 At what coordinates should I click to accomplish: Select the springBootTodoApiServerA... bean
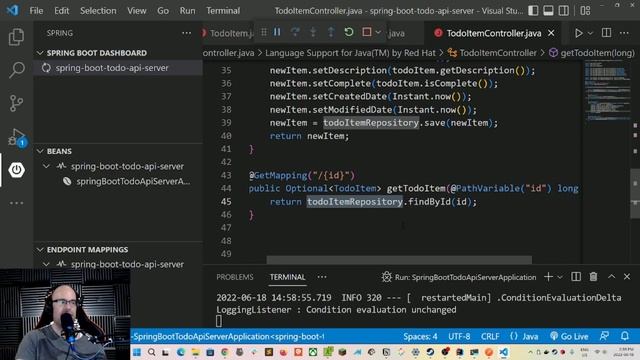coord(133,181)
